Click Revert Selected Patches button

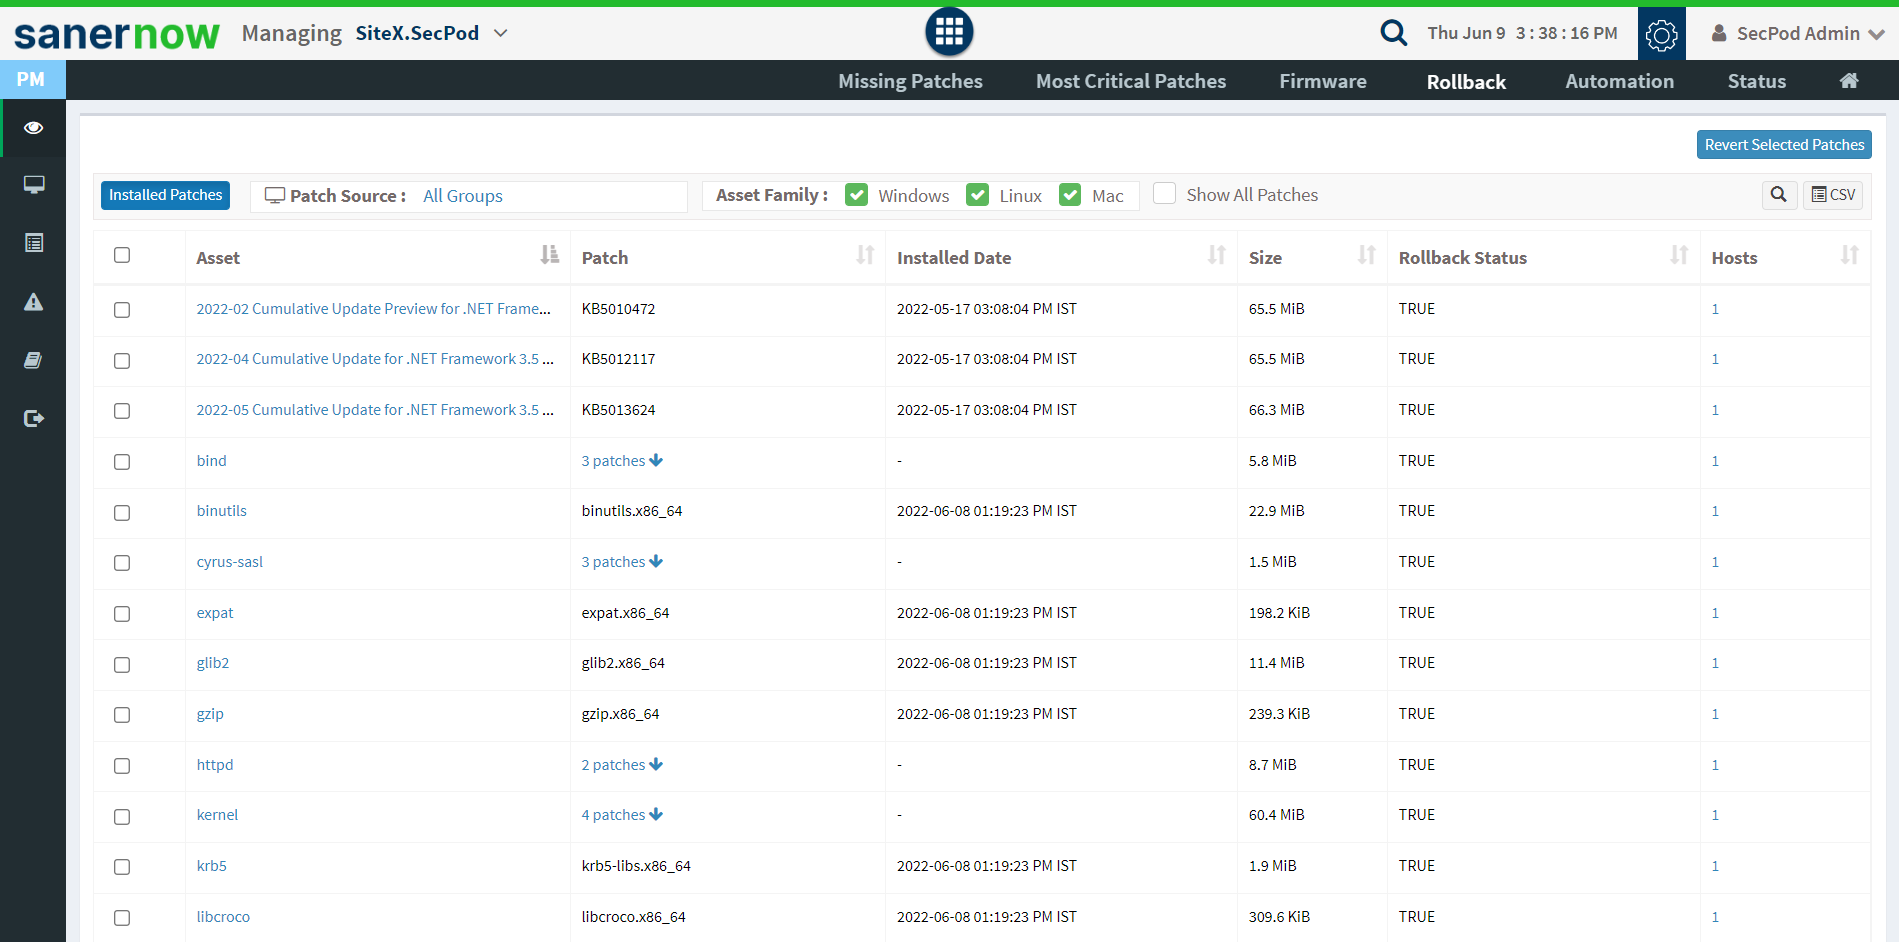1784,145
